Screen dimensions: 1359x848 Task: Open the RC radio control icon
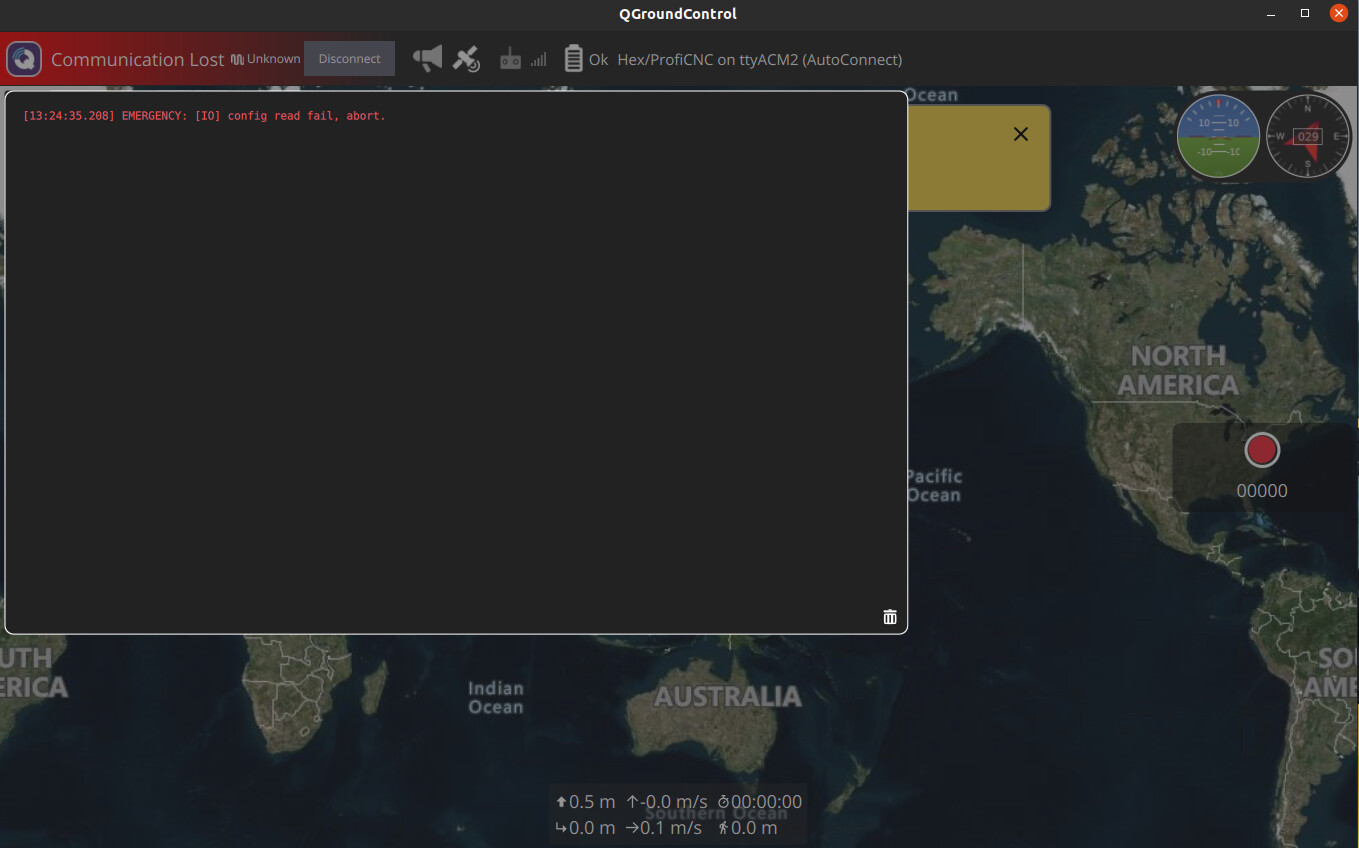(x=510, y=59)
